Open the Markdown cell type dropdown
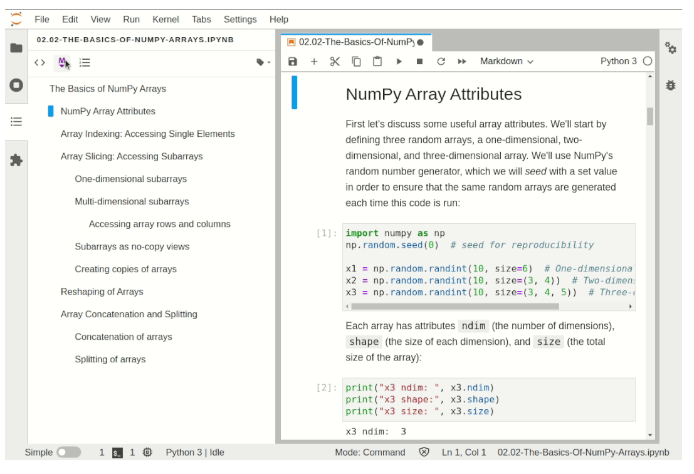 pos(506,62)
